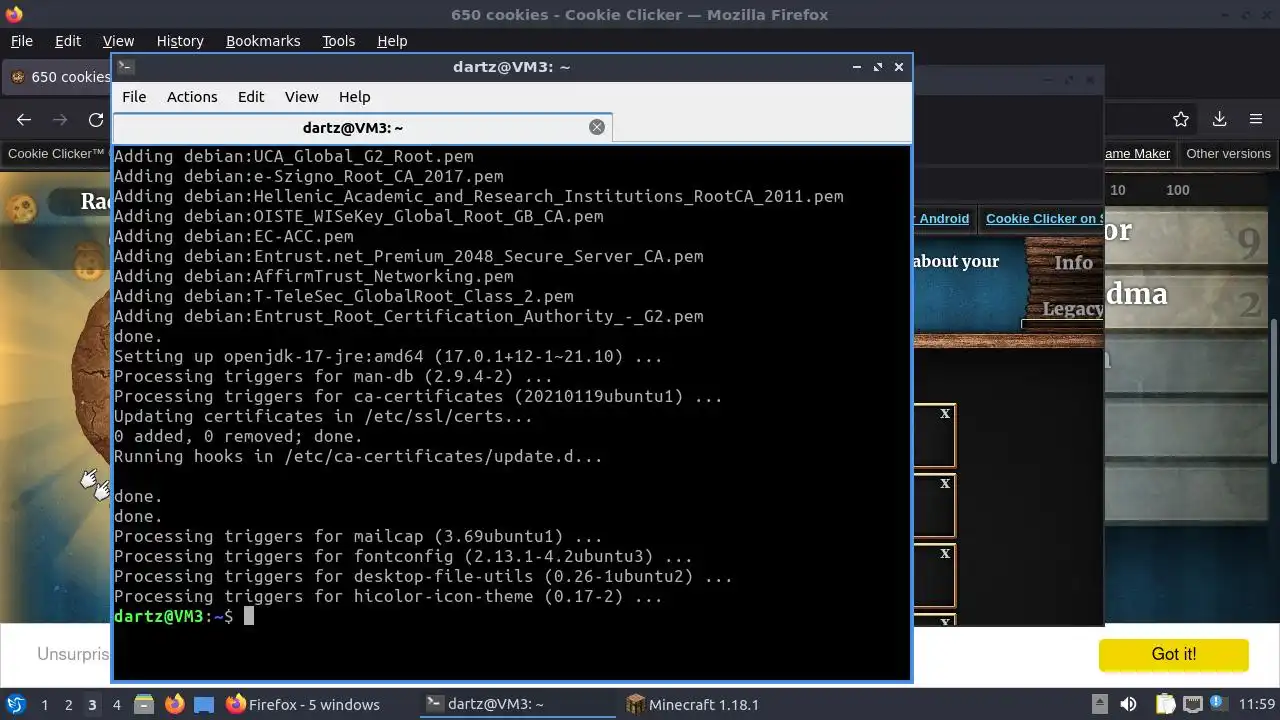Open the Firefox downloads panel

pyautogui.click(x=1219, y=120)
